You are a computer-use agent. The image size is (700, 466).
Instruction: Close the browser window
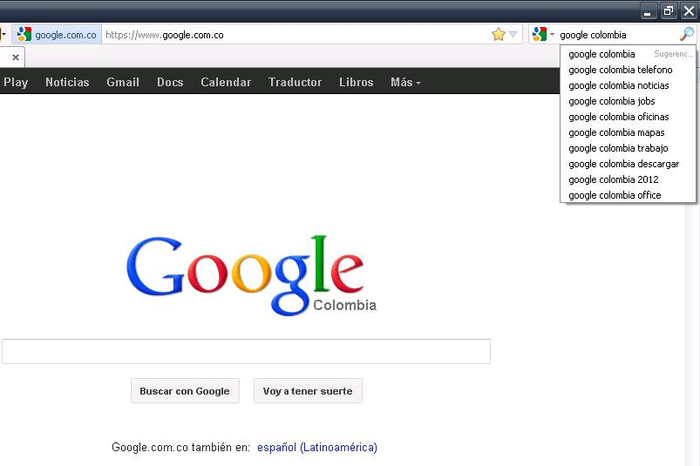click(x=689, y=11)
